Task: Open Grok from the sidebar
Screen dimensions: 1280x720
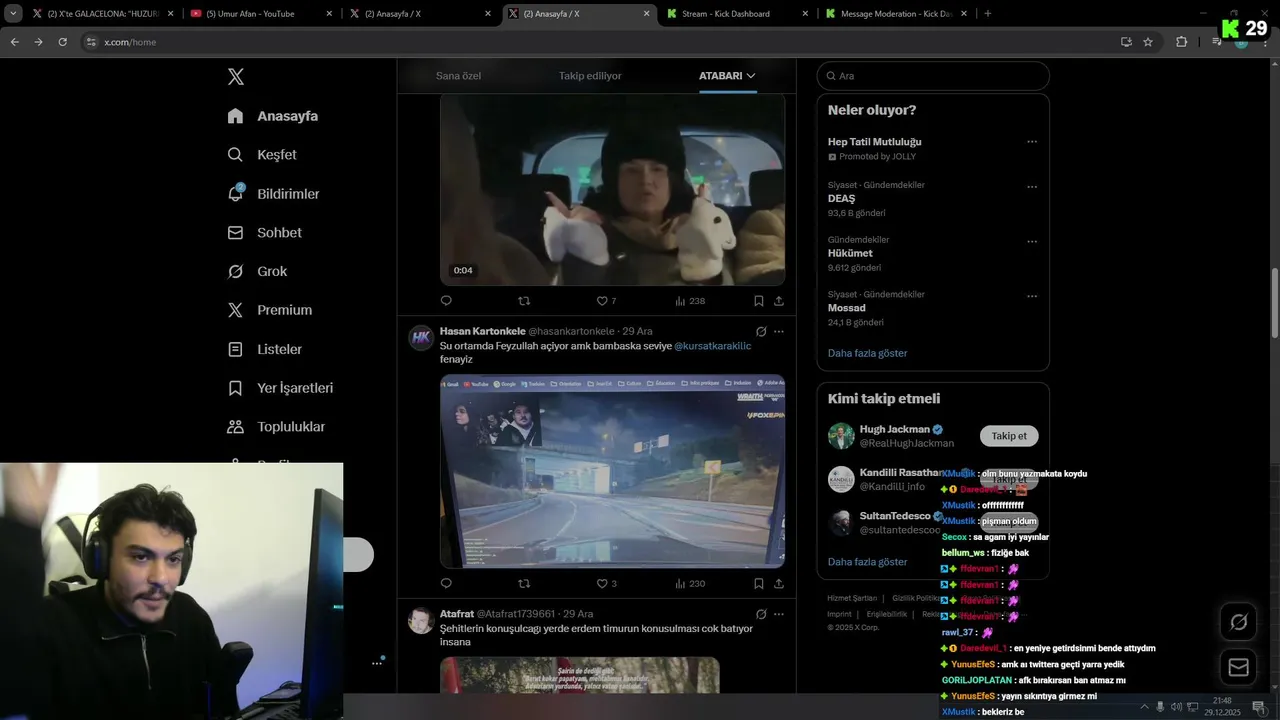Action: [257, 272]
